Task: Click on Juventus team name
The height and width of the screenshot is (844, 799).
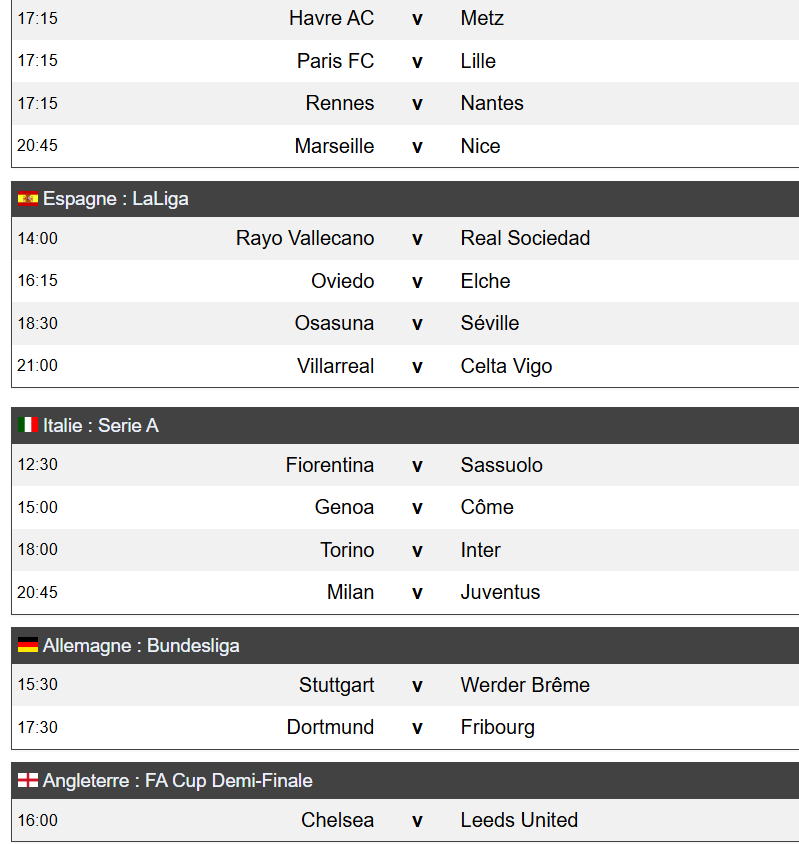Action: pos(500,592)
